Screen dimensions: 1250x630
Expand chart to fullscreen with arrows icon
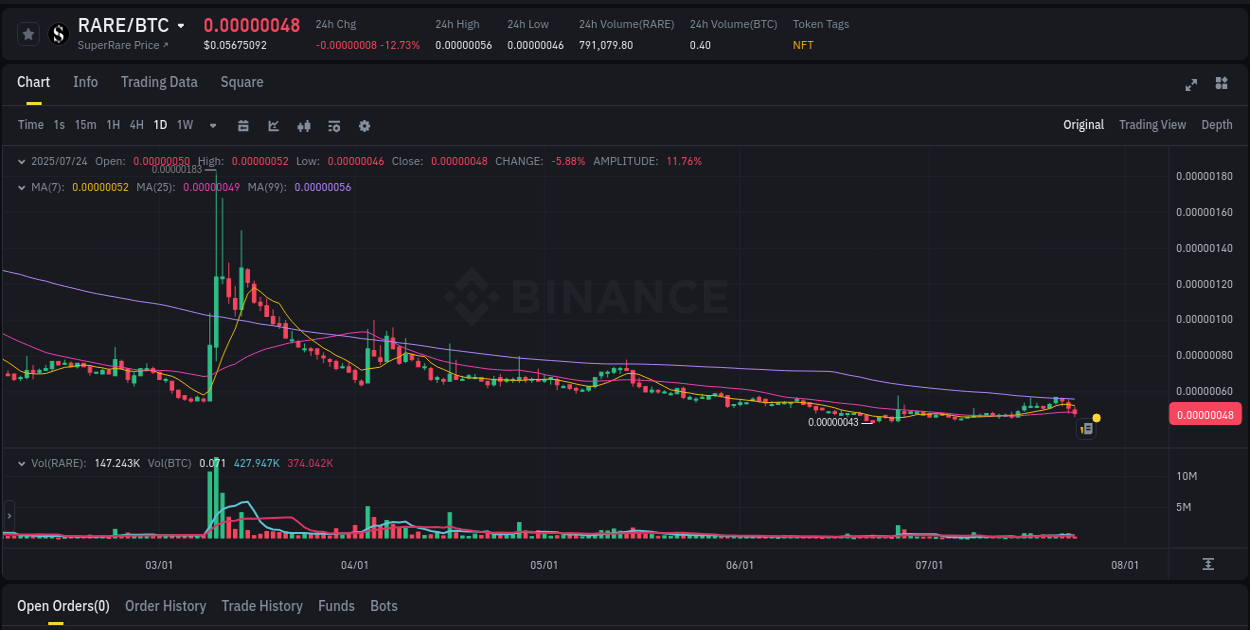[1190, 85]
